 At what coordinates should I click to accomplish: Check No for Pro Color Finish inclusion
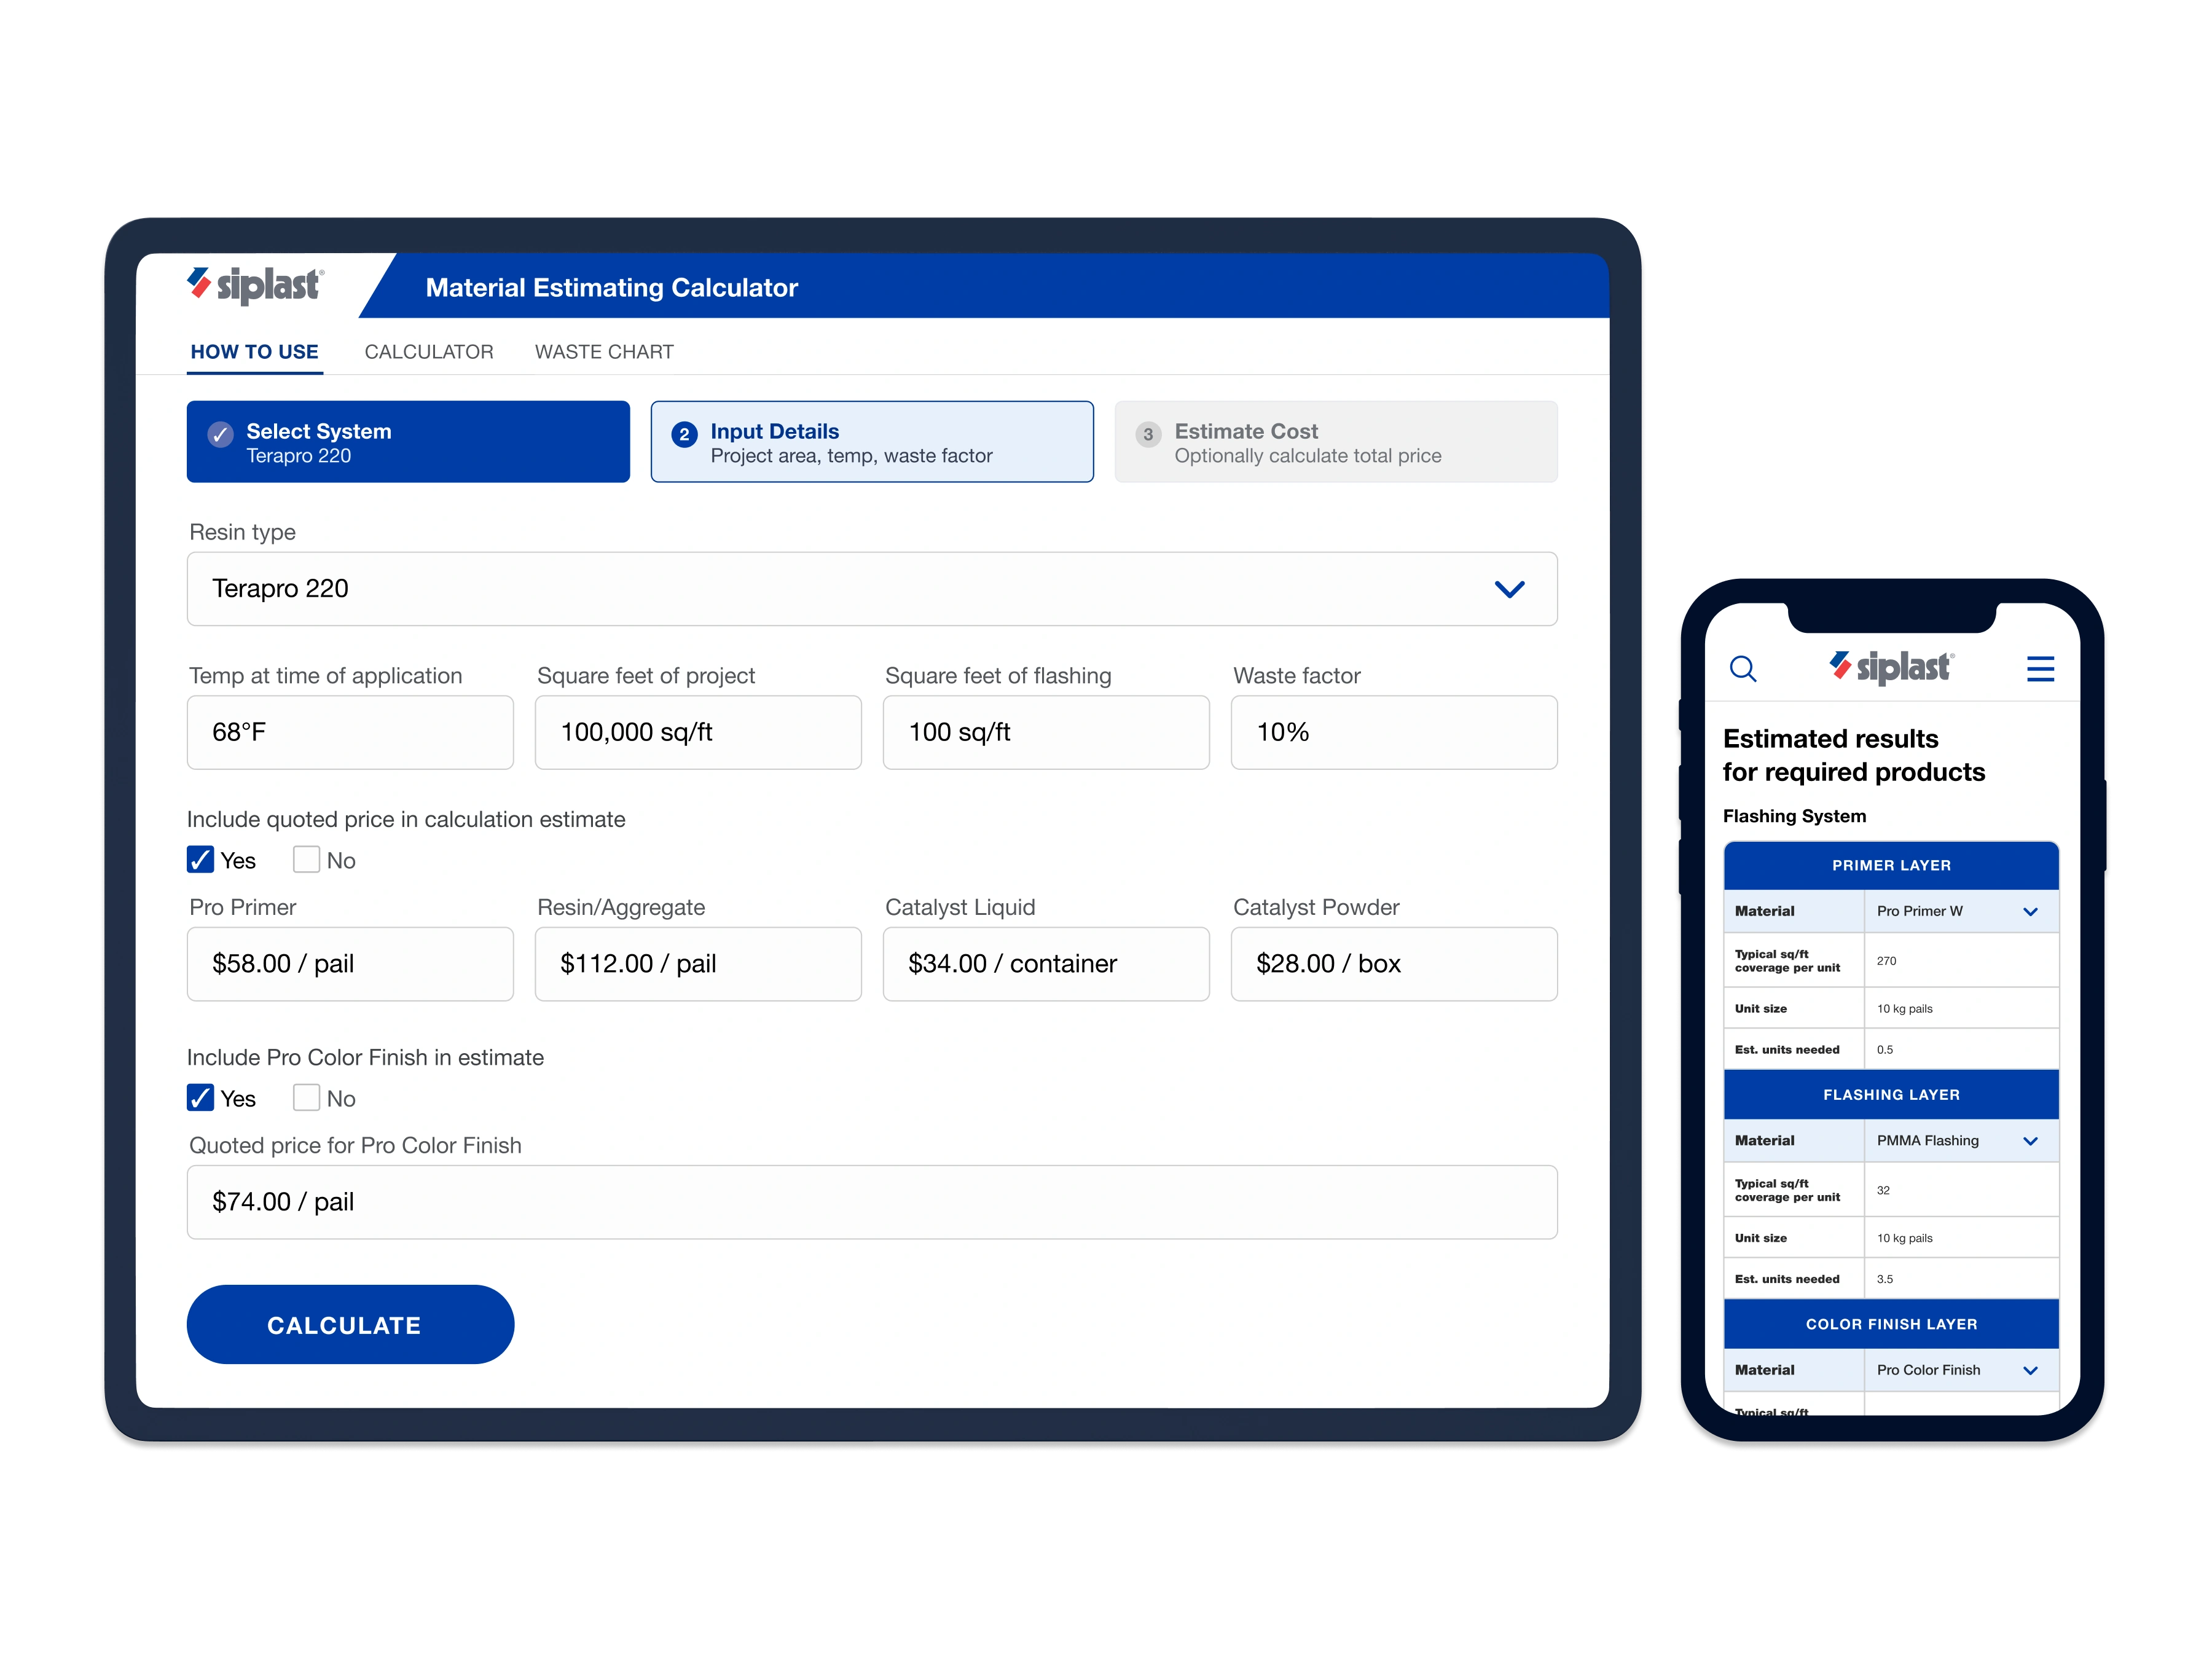(x=306, y=1098)
